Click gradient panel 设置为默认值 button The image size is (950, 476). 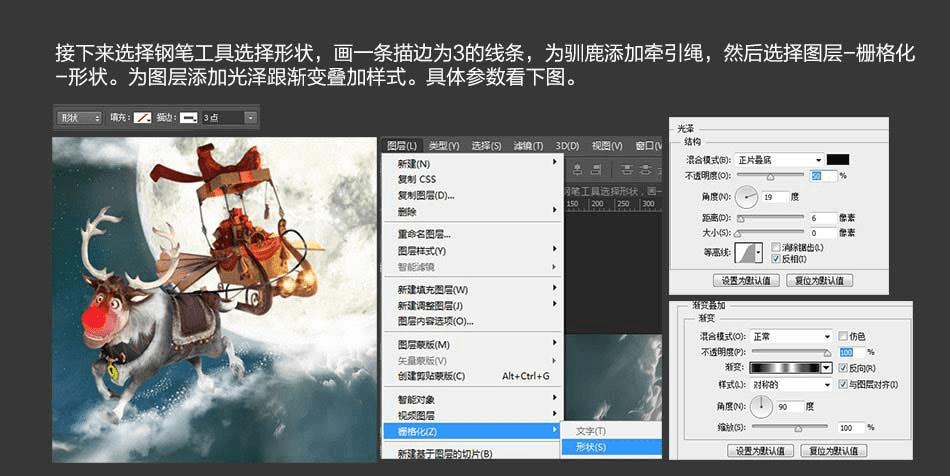click(760, 451)
